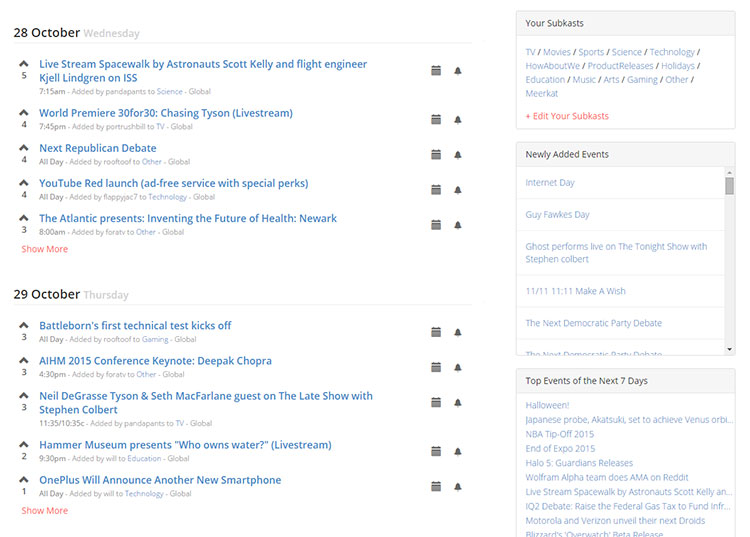Open NBA Tip-Off 2015 top event

560,434
